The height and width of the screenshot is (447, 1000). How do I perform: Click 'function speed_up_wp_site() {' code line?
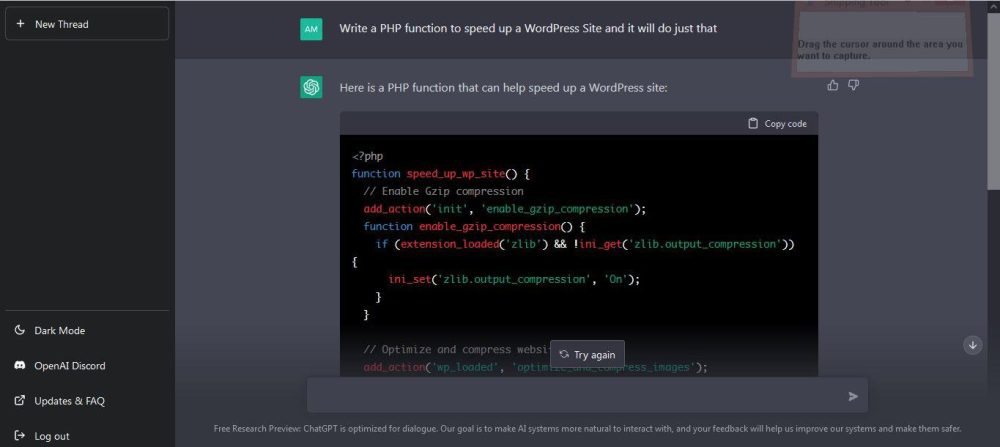point(441,173)
